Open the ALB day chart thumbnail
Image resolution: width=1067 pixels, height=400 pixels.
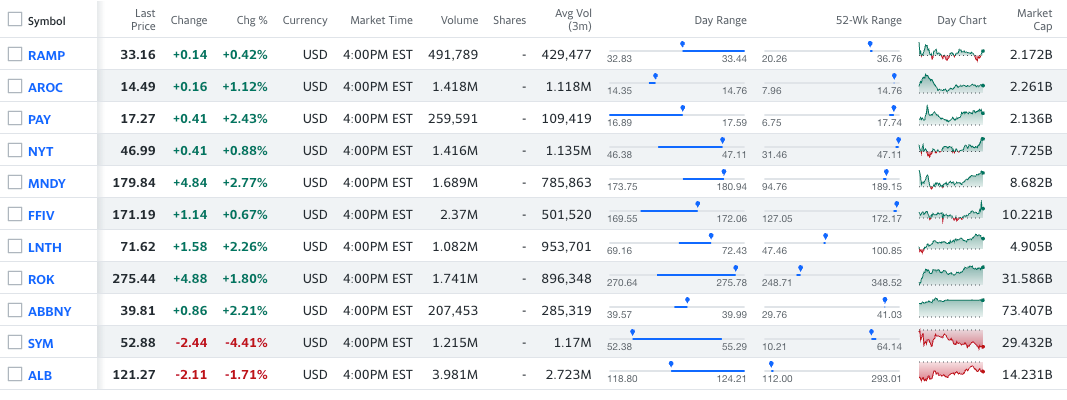pyautogui.click(x=950, y=374)
